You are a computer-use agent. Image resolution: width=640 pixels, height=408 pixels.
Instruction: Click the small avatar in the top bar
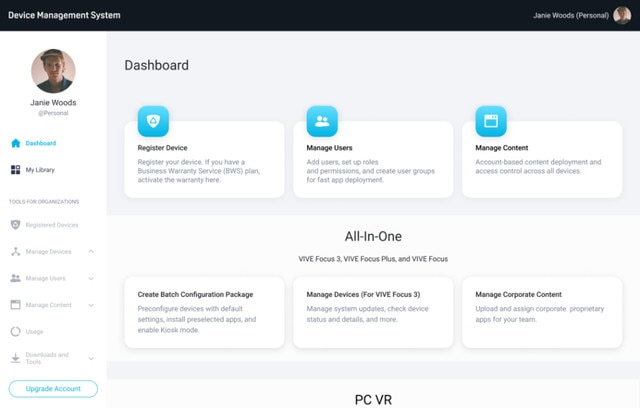622,16
